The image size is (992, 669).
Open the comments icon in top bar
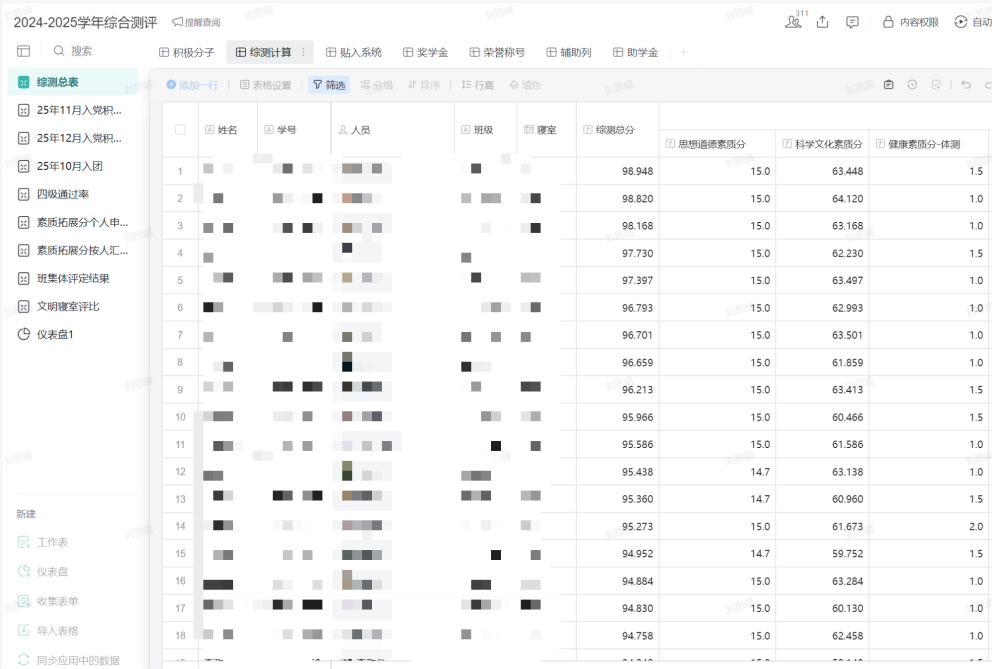[852, 22]
